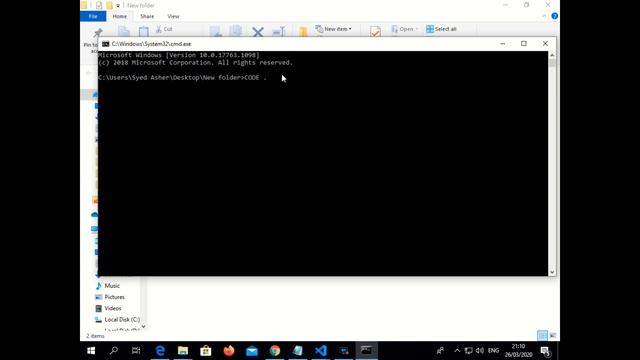
Task: Click the Properties checkmark icon in ribbon
Action: click(375, 31)
